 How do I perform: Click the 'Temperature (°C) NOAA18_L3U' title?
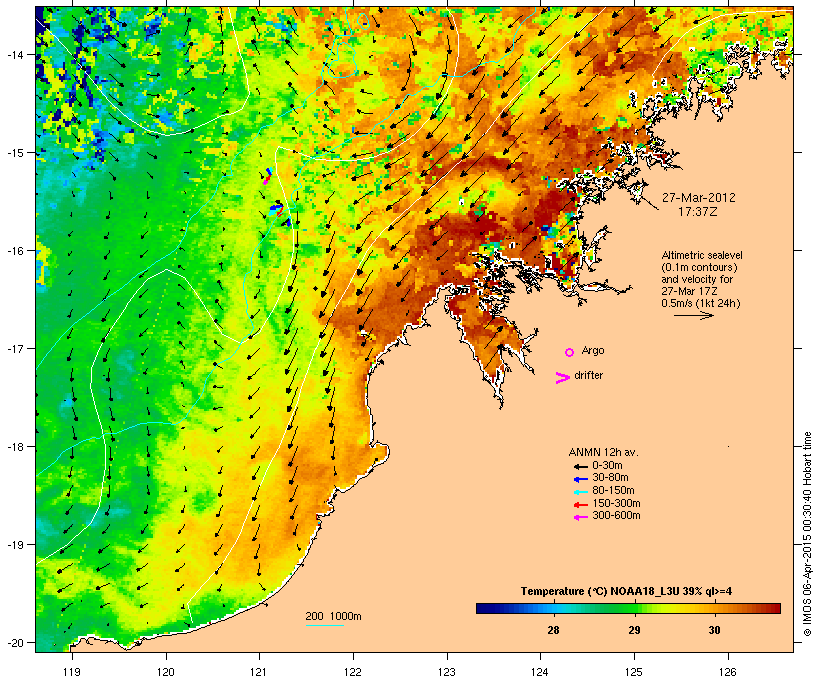pos(599,592)
